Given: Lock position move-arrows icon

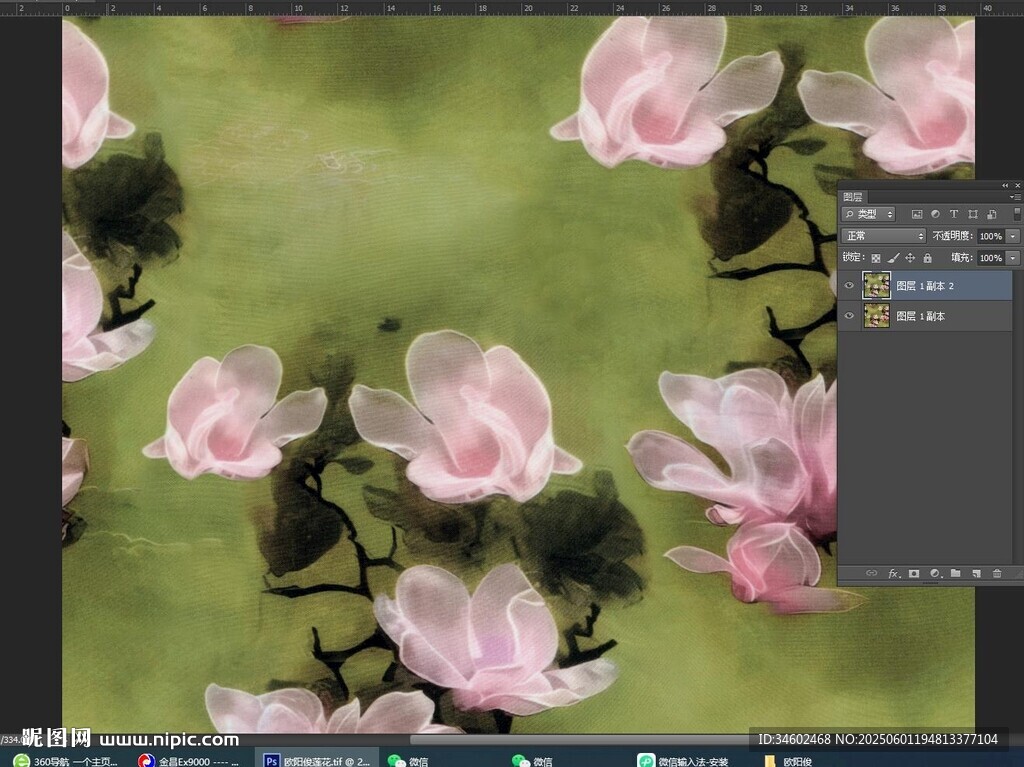Looking at the screenshot, I should 910,258.
